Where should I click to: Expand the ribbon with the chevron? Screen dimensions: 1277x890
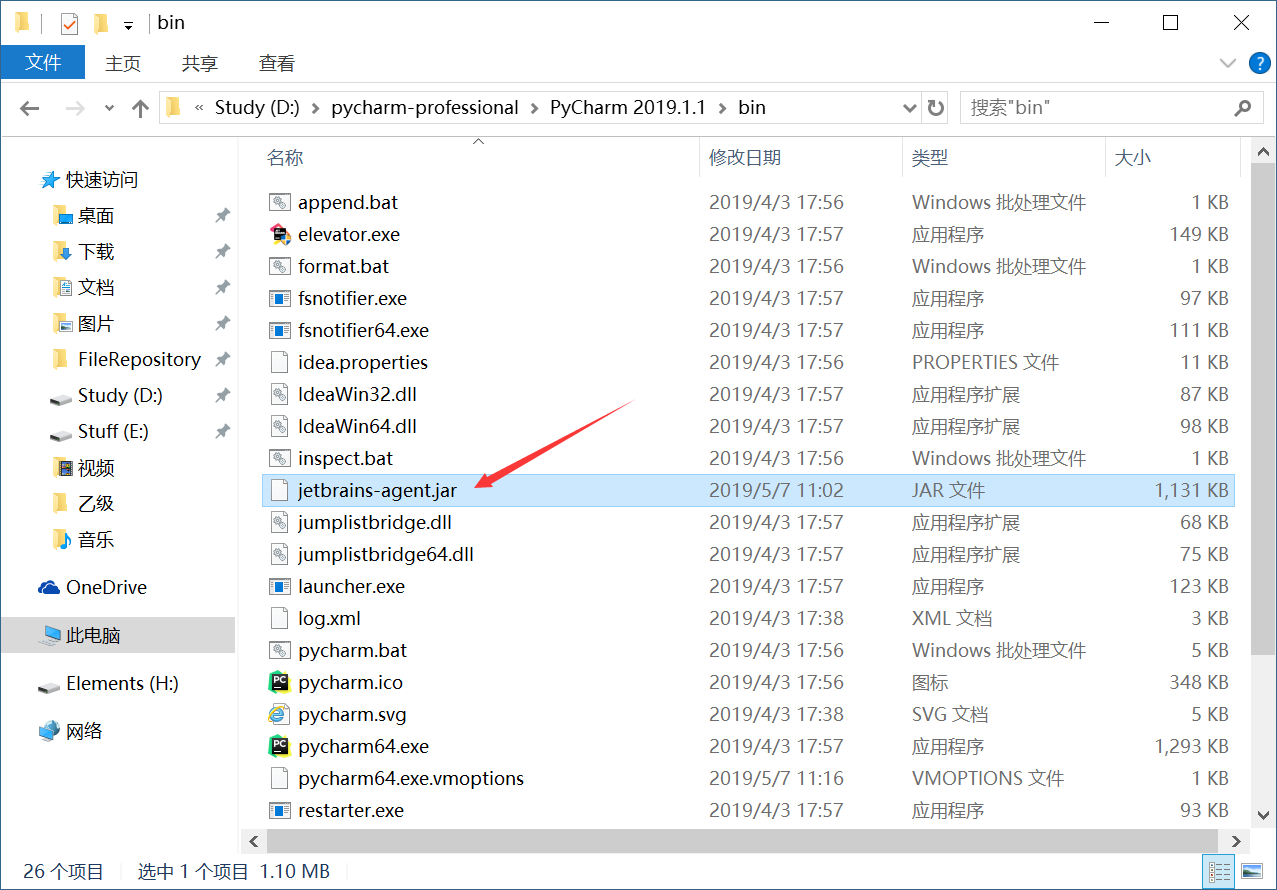[x=1228, y=63]
